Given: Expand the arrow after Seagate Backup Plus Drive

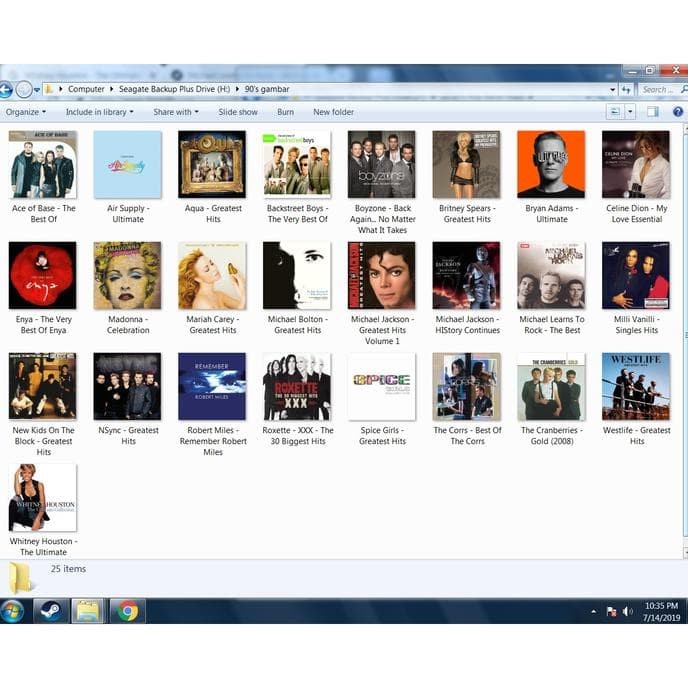Looking at the screenshot, I should coord(237,89).
